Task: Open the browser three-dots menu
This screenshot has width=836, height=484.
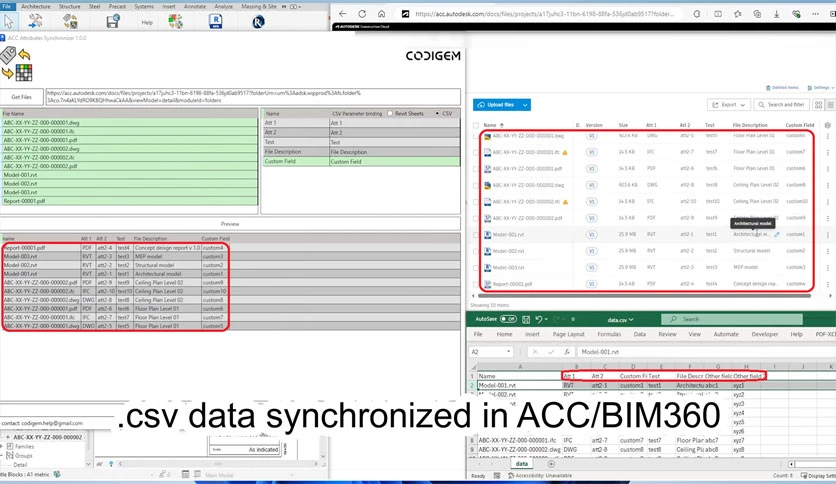Action: 816,14
